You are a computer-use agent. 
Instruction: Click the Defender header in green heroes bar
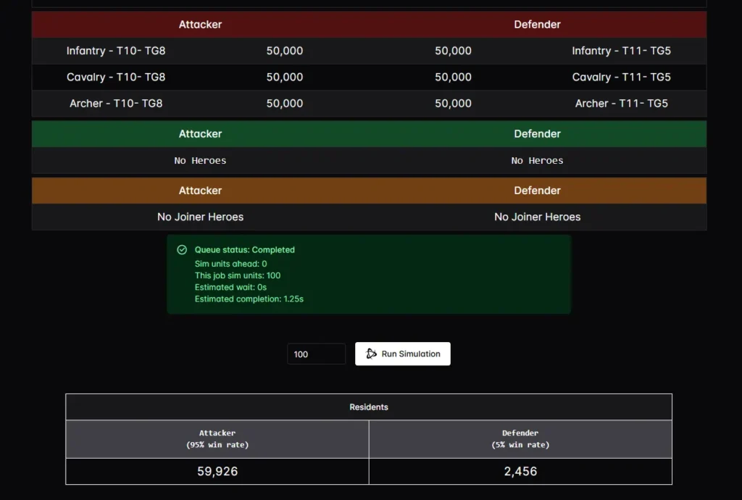coord(537,134)
